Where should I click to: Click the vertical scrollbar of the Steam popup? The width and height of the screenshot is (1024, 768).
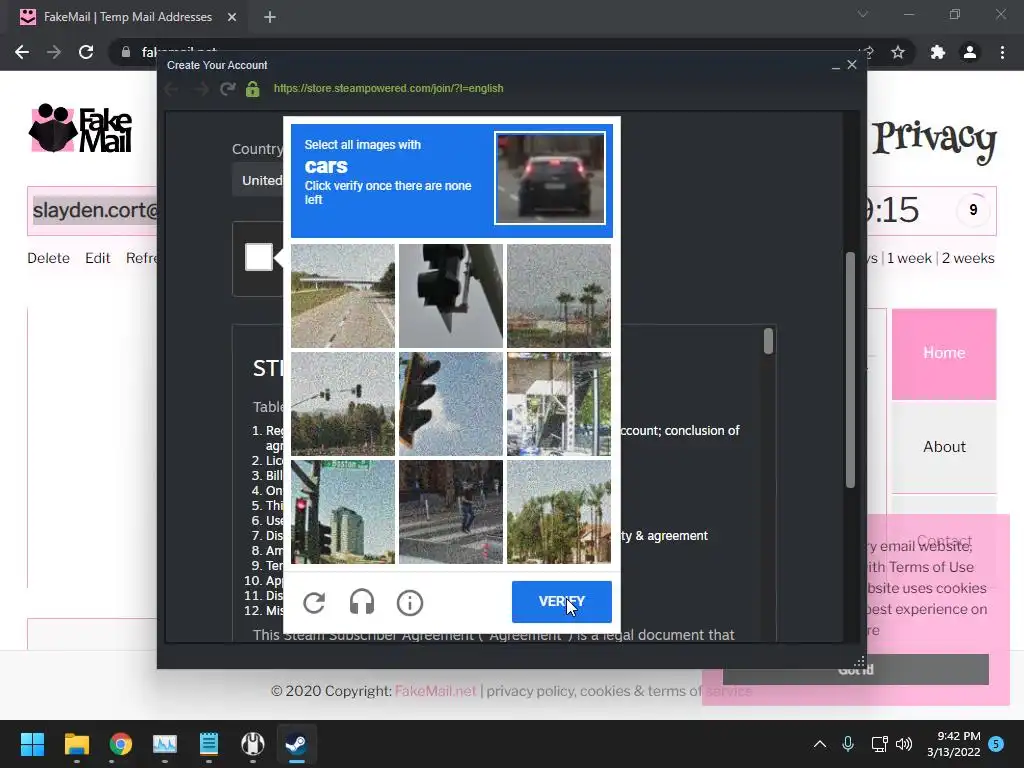tap(850, 370)
